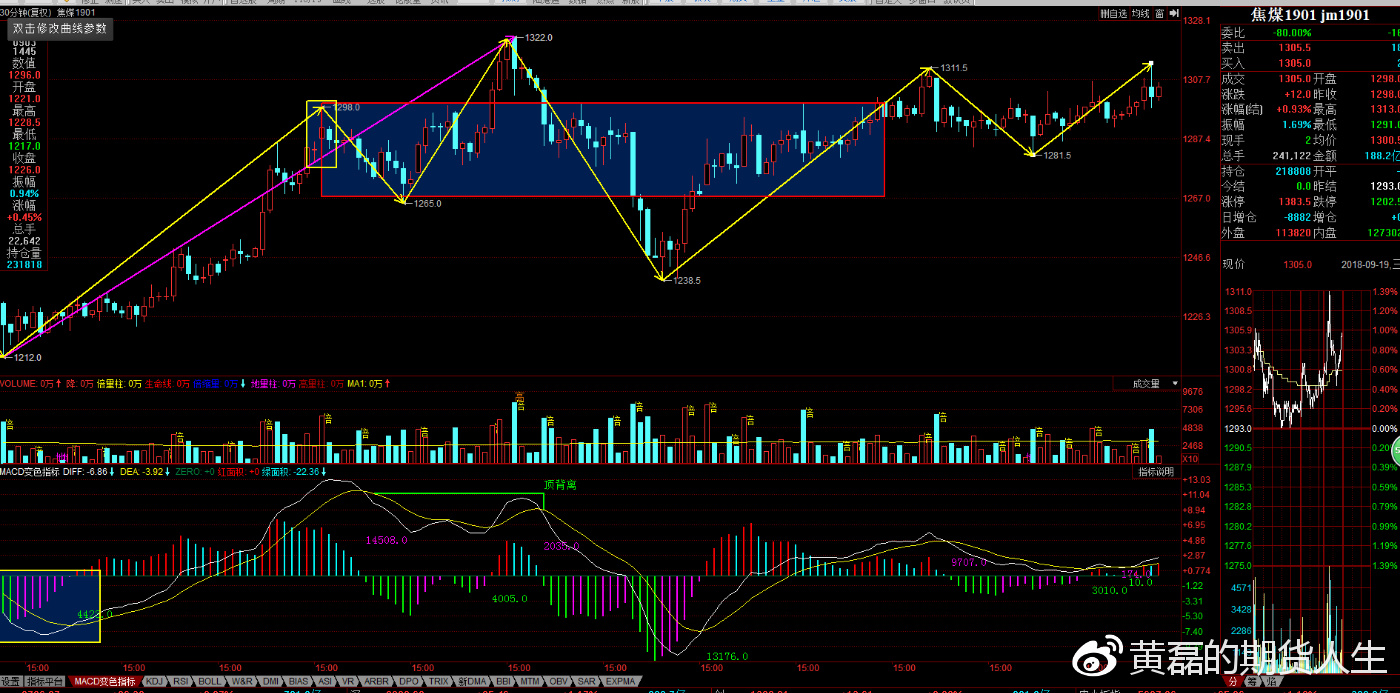Open the ASI indicator tab
The image size is (1400, 693).
click(325, 682)
